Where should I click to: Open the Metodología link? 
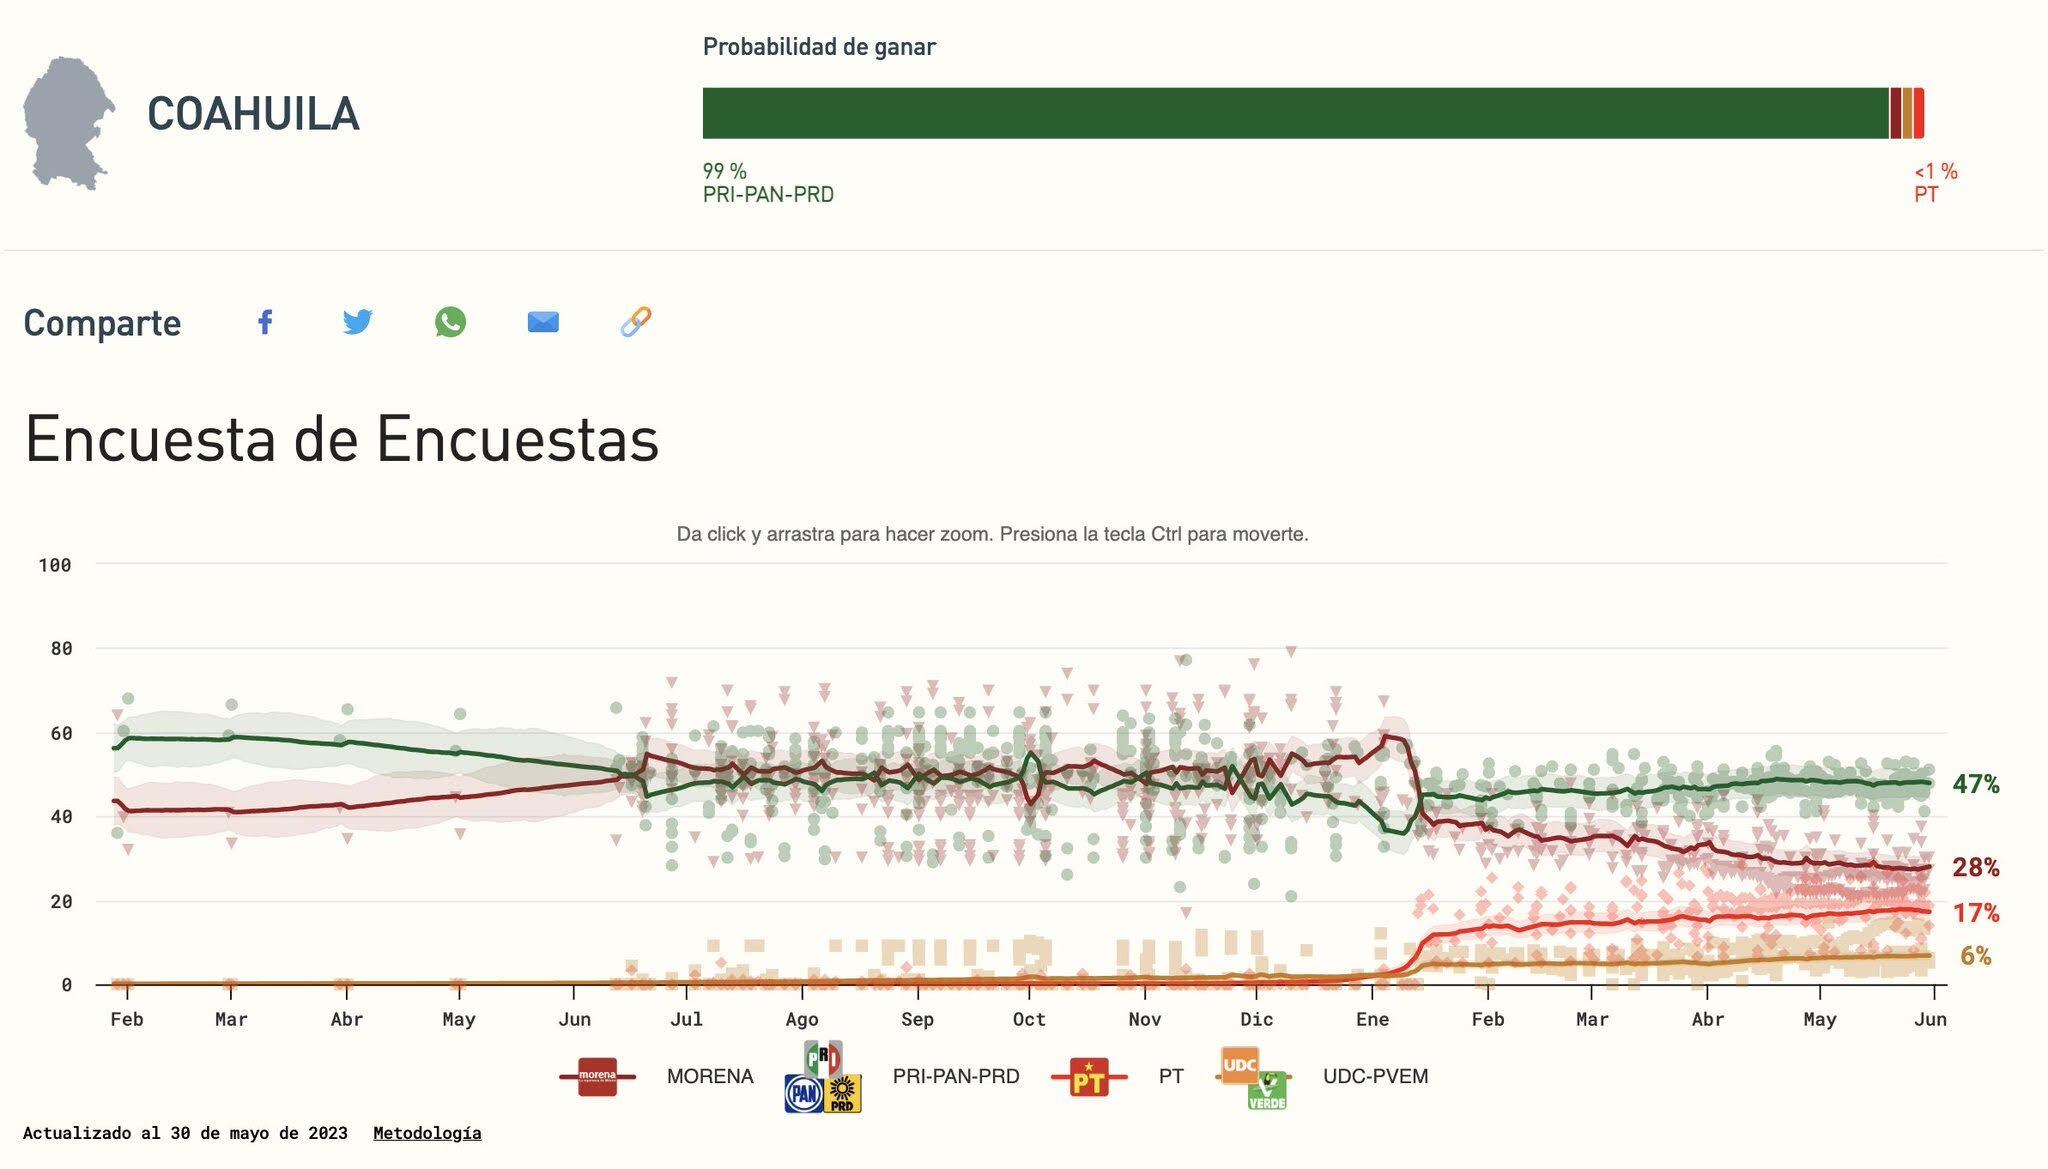tap(427, 1133)
